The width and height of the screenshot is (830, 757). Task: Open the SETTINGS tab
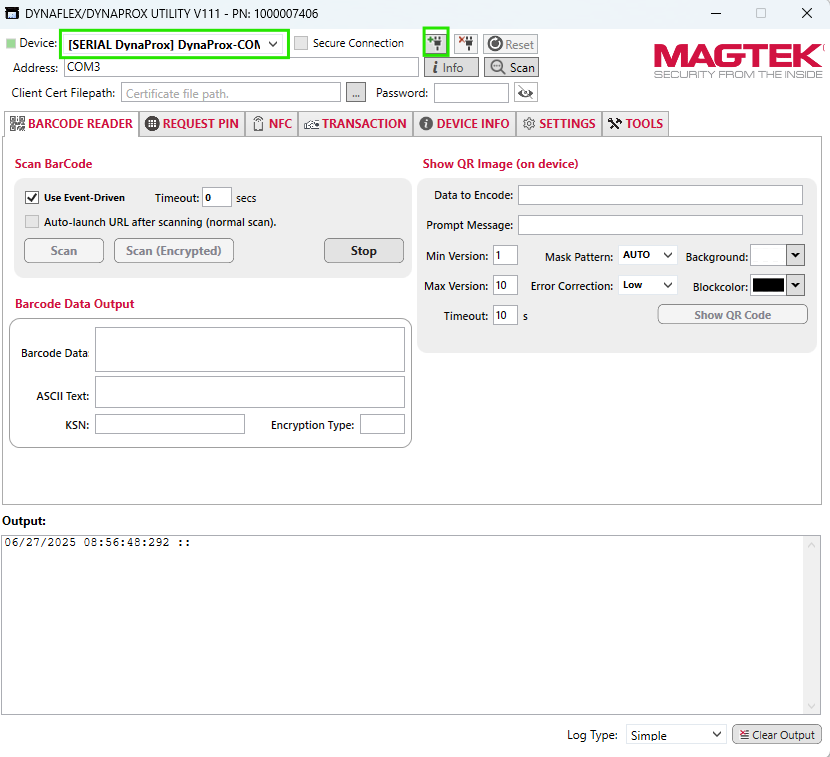coord(559,124)
